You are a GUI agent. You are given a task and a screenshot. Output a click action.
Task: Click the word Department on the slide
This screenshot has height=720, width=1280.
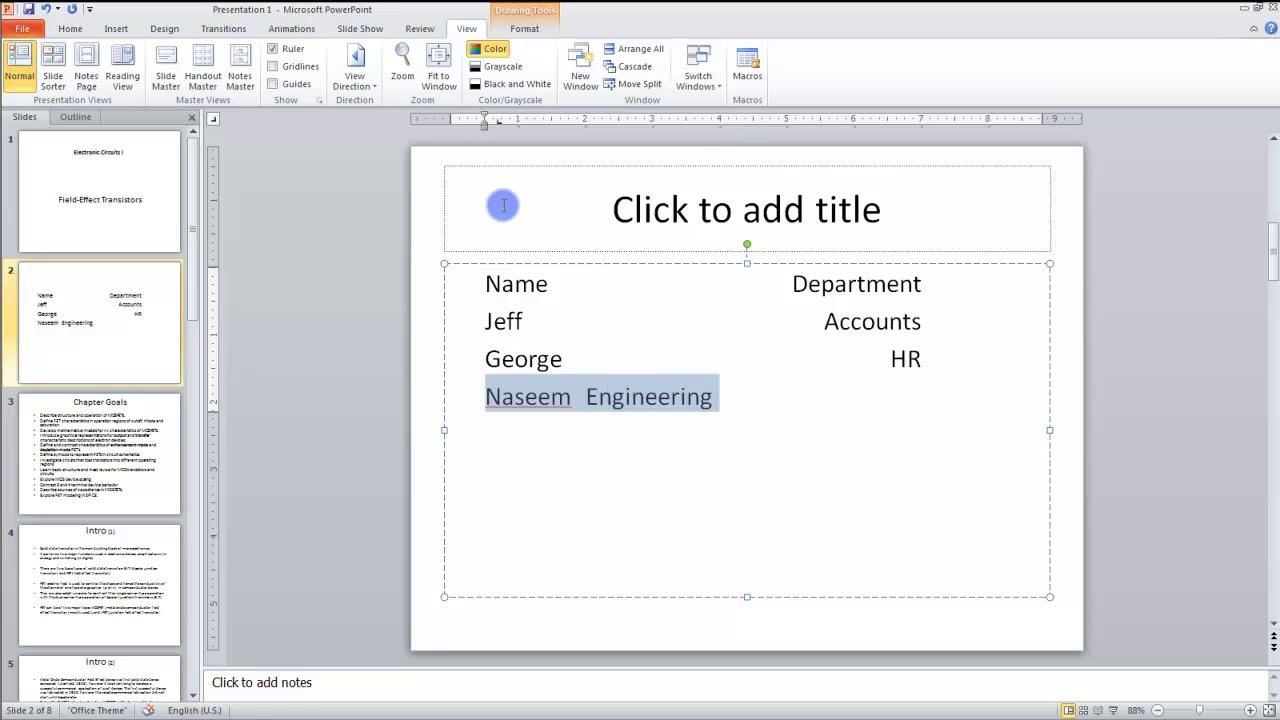[x=856, y=284]
